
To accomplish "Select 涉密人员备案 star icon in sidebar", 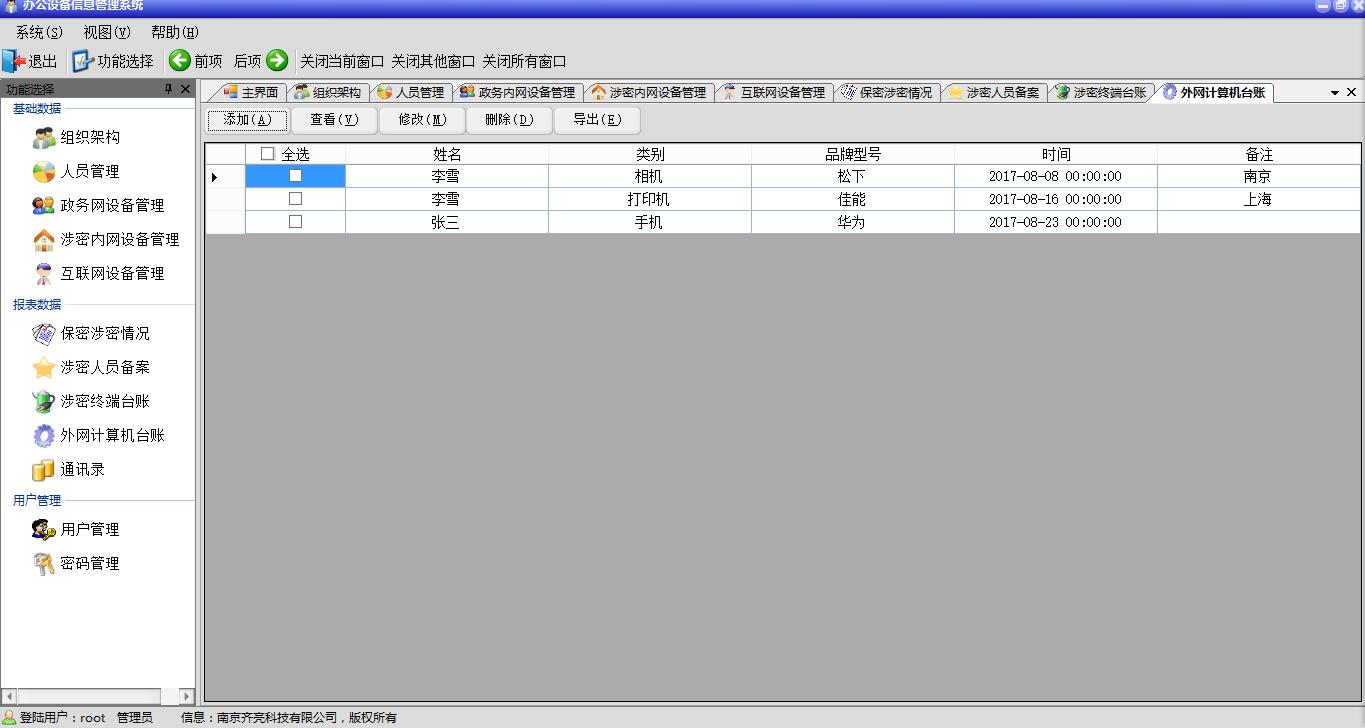I will pyautogui.click(x=44, y=368).
